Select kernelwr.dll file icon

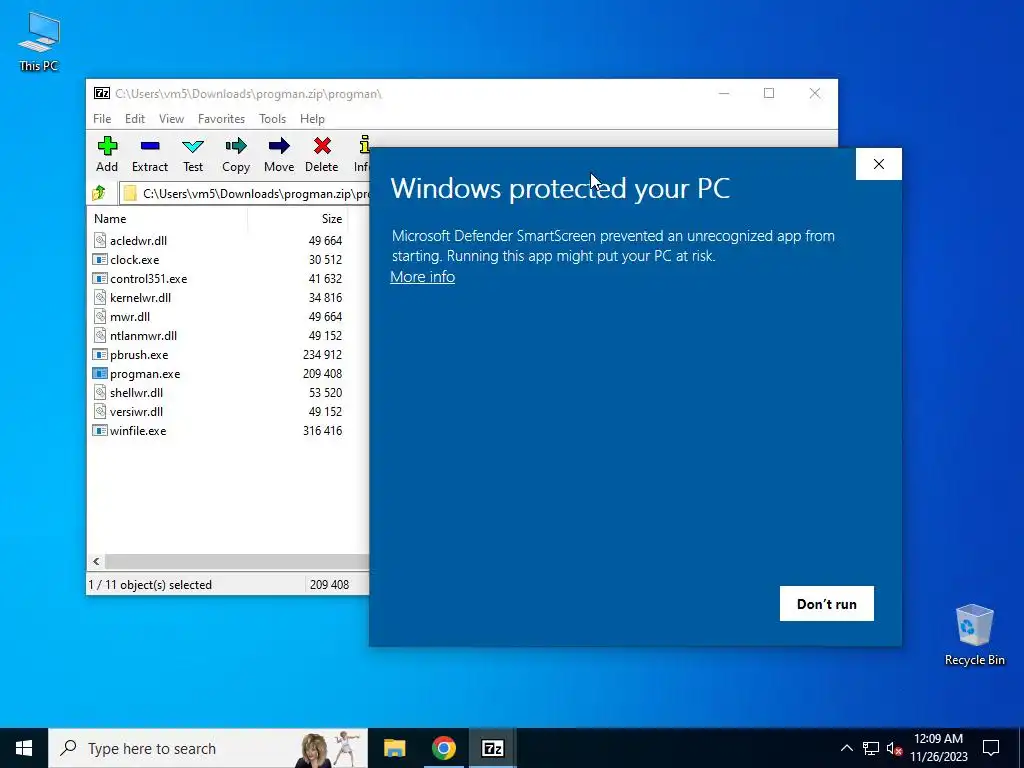pos(99,297)
